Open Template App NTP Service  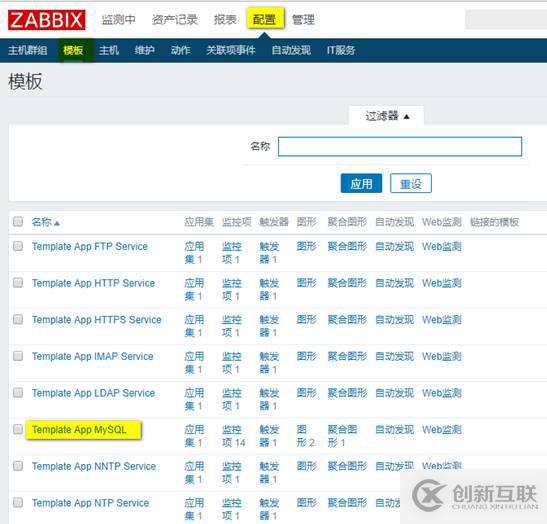[x=90, y=503]
